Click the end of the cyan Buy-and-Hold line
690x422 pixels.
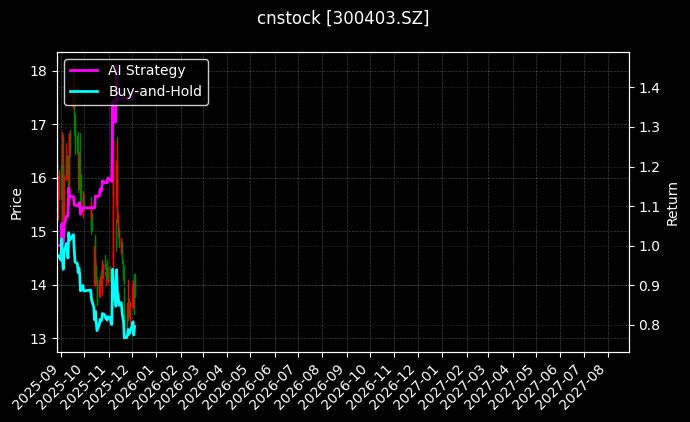click(135, 323)
